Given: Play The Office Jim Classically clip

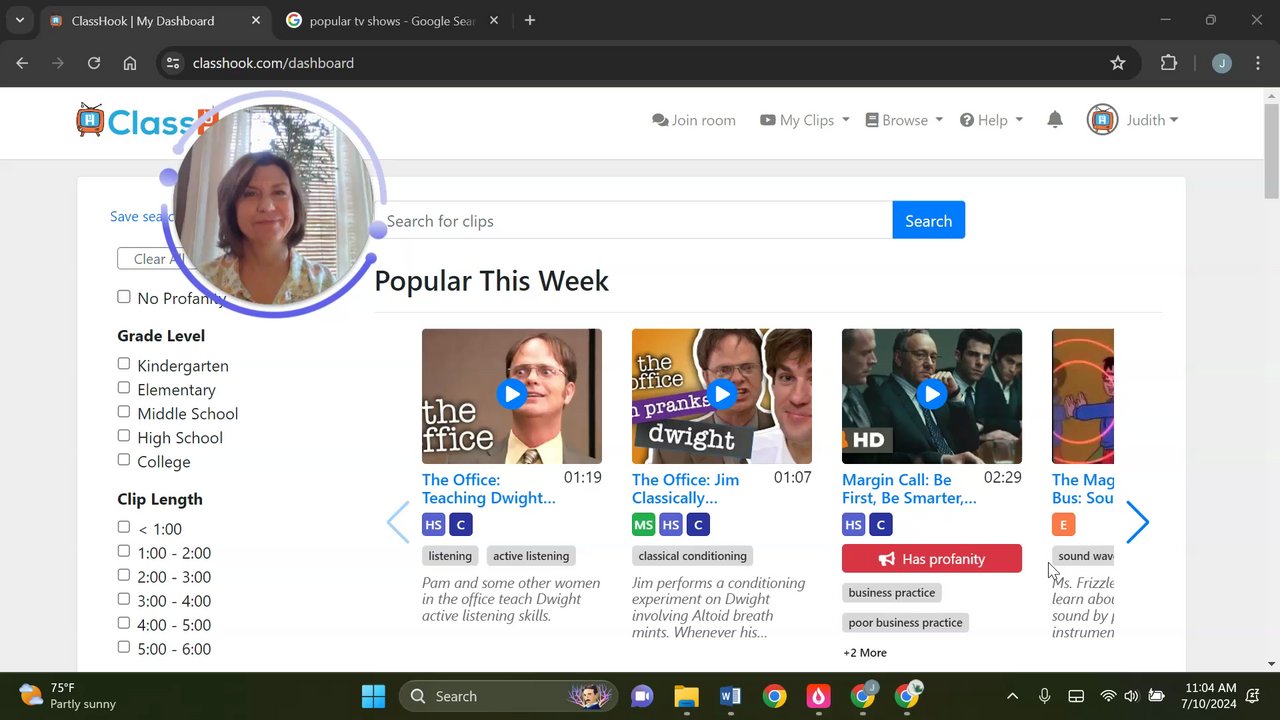Looking at the screenshot, I should (x=722, y=394).
